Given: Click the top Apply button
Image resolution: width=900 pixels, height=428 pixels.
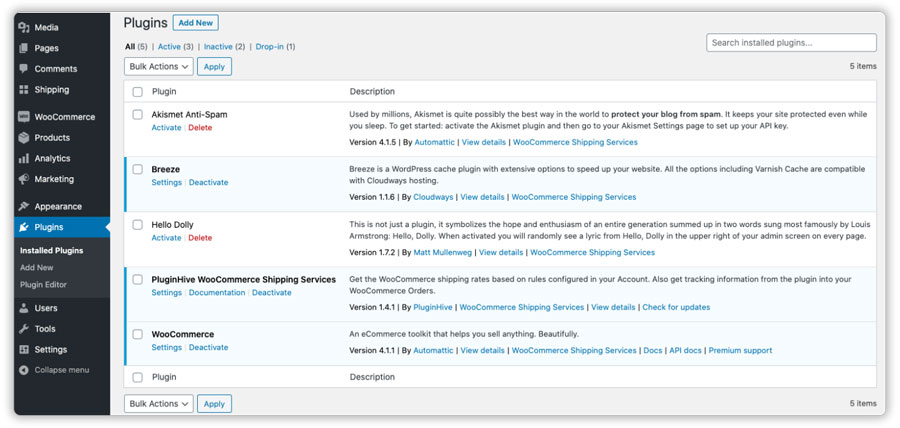Looking at the screenshot, I should click(x=215, y=67).
